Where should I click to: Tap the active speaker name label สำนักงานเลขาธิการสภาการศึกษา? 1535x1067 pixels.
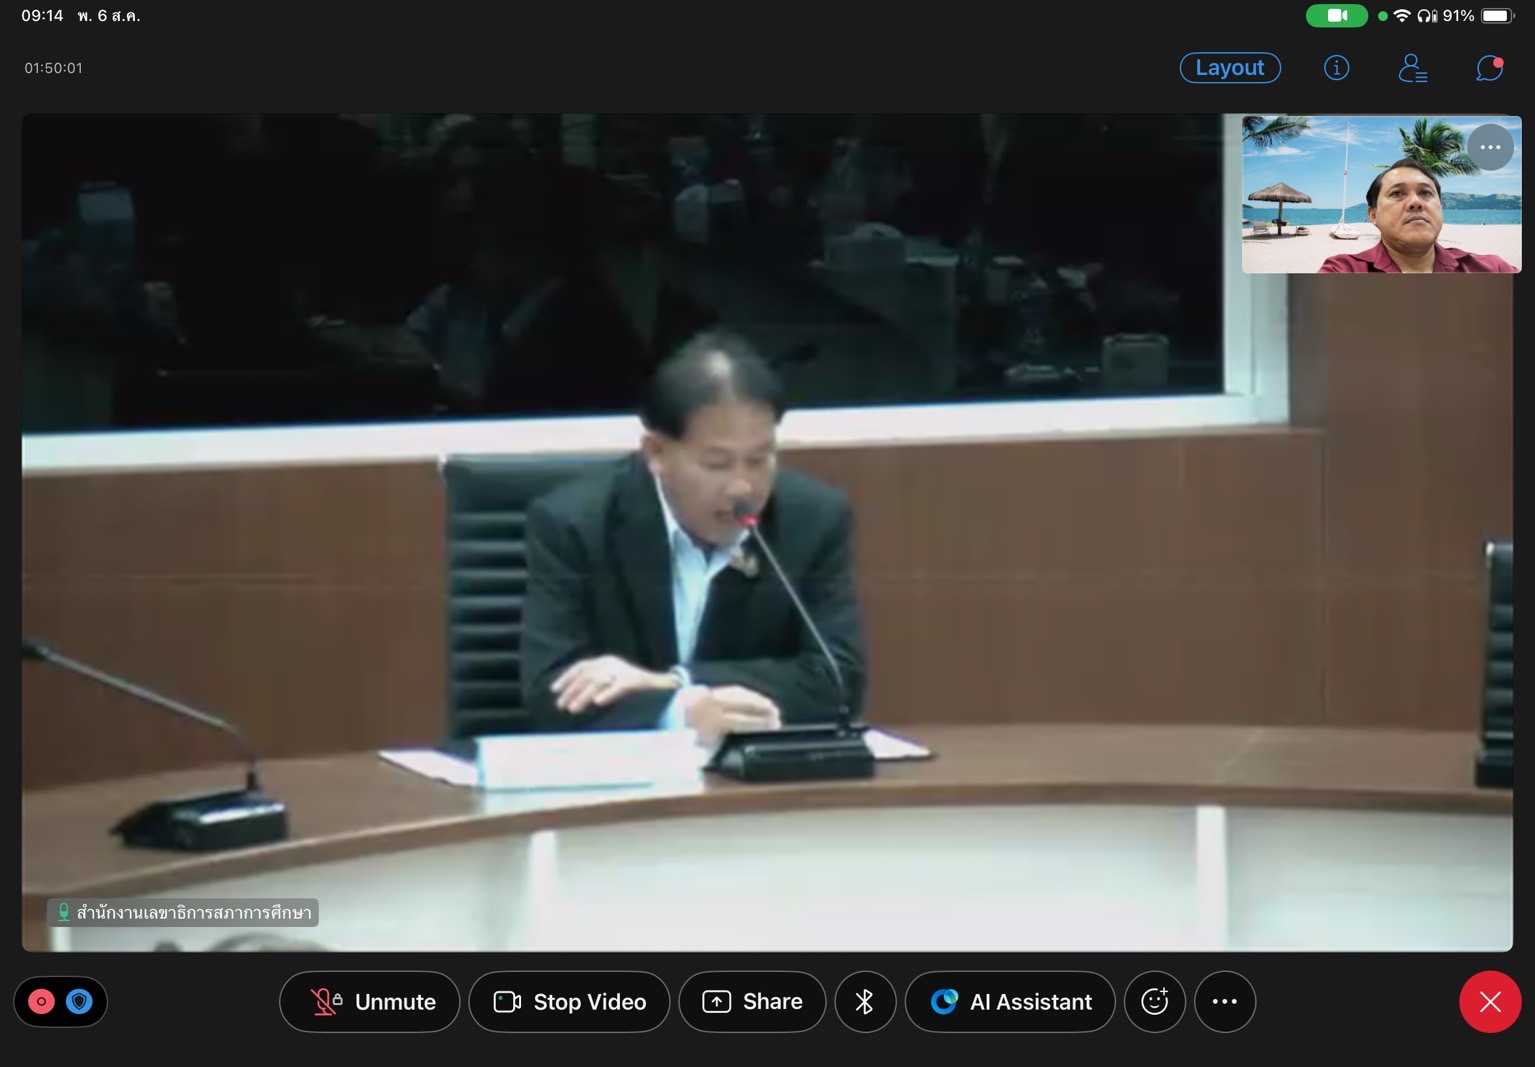pos(183,912)
